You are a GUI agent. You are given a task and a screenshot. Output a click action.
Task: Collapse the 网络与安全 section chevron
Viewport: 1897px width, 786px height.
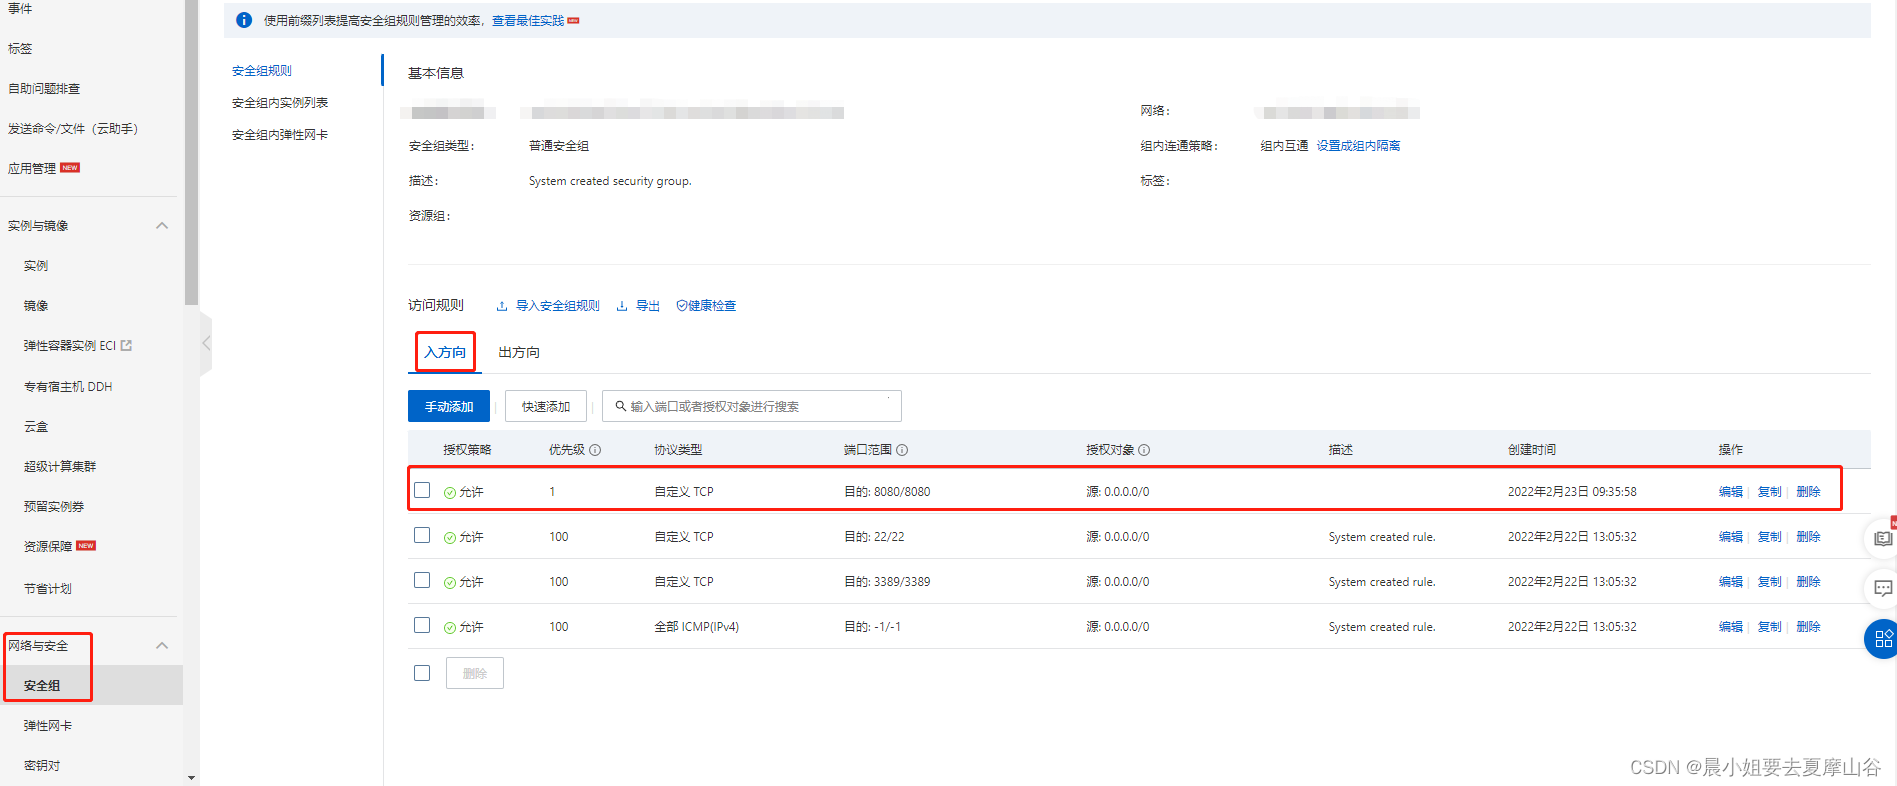(x=162, y=646)
